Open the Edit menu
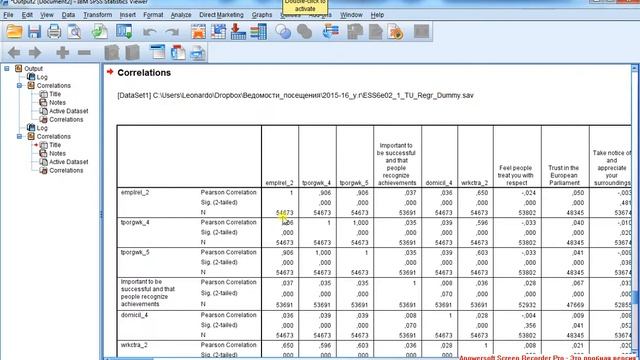 27,15
